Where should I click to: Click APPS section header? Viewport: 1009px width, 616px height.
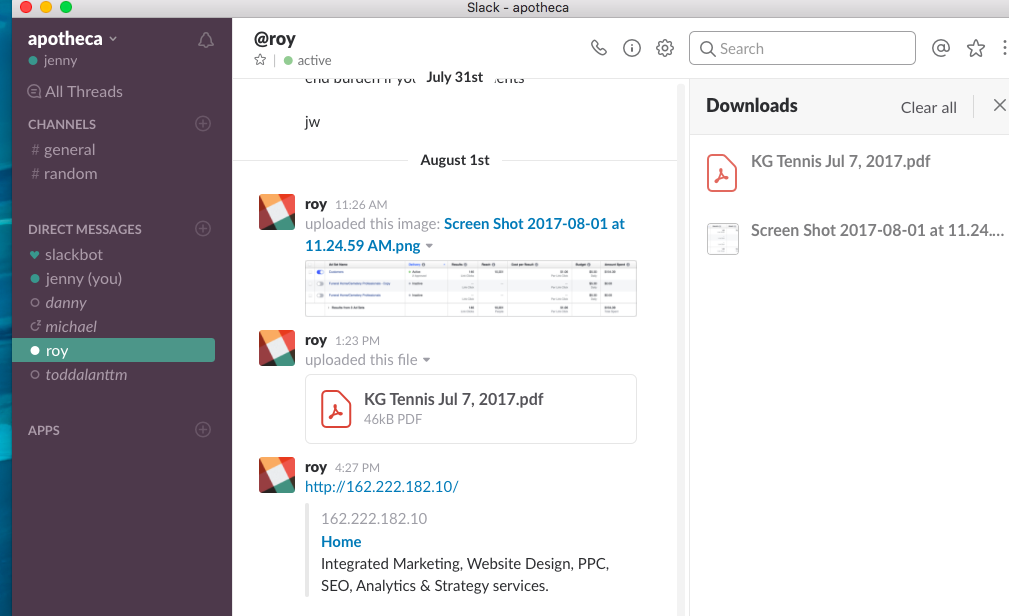(x=44, y=431)
